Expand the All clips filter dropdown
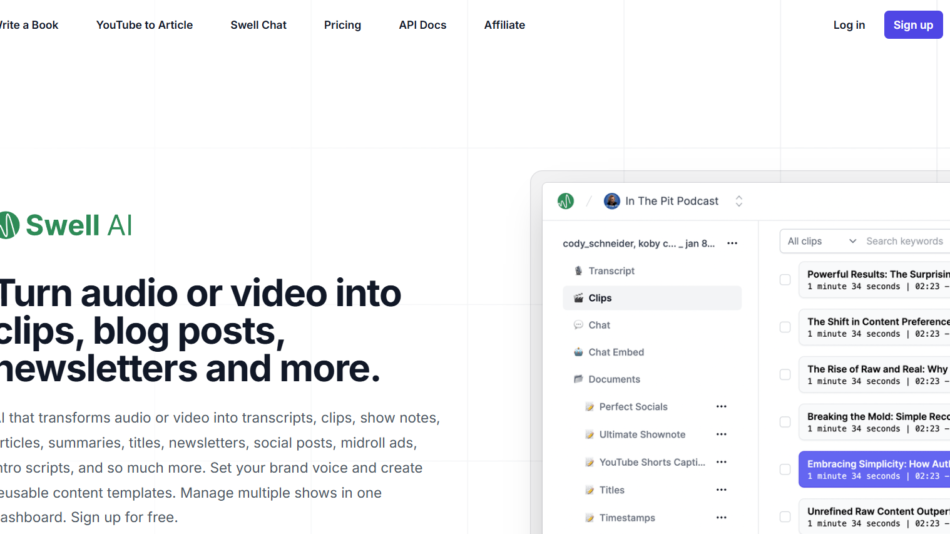 pyautogui.click(x=820, y=241)
